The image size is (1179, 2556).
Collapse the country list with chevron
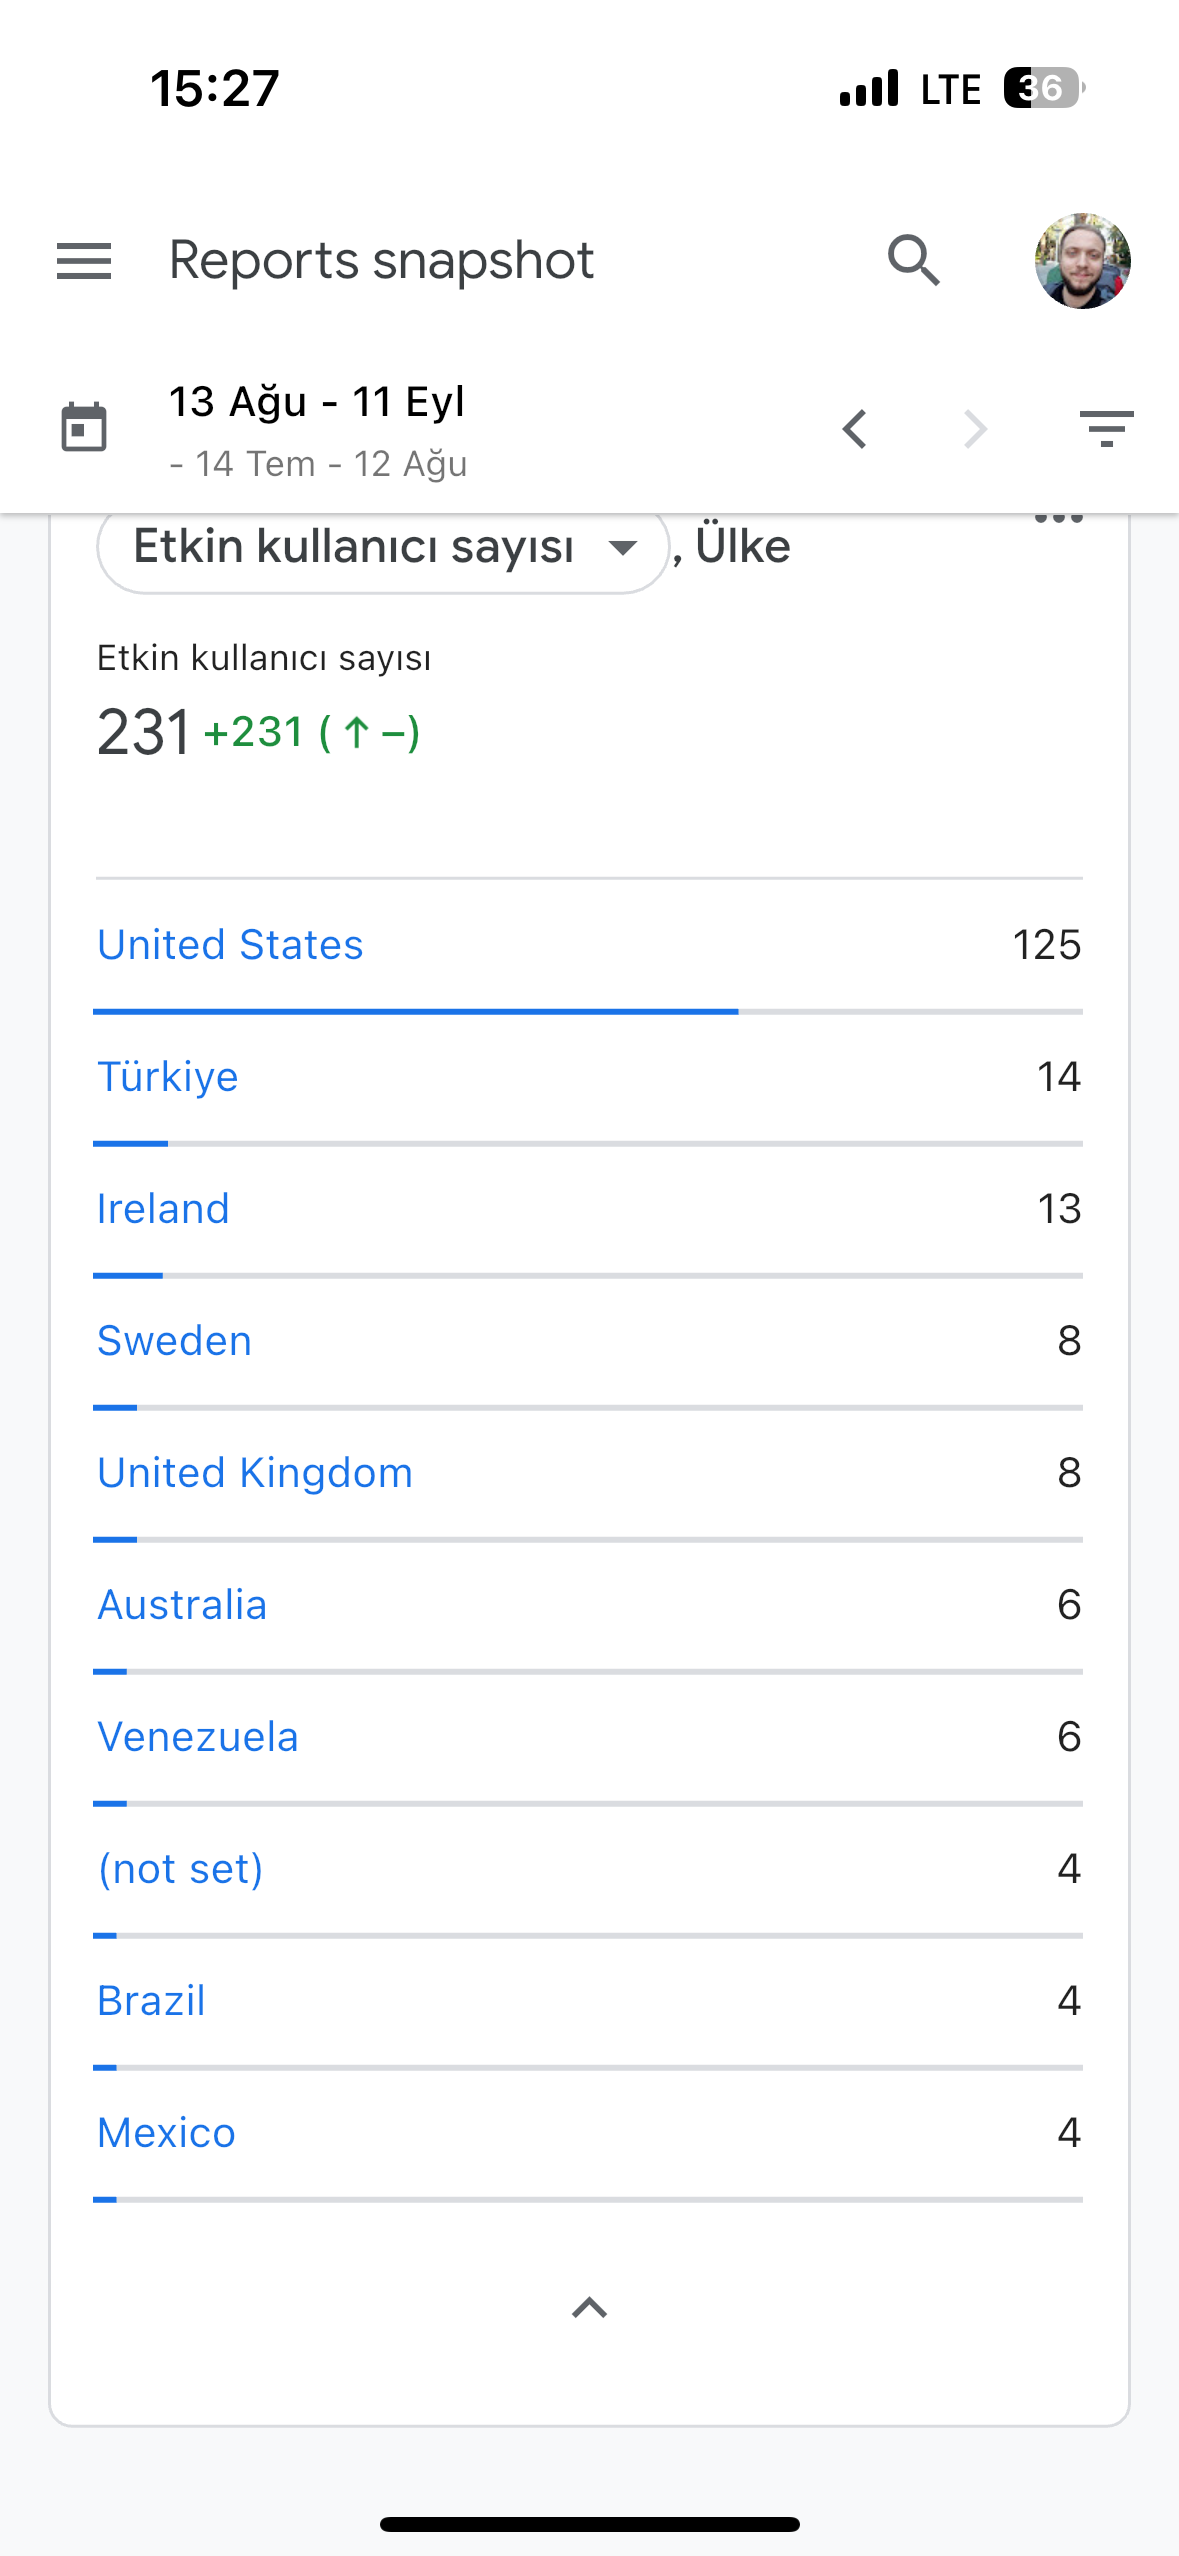click(589, 2307)
